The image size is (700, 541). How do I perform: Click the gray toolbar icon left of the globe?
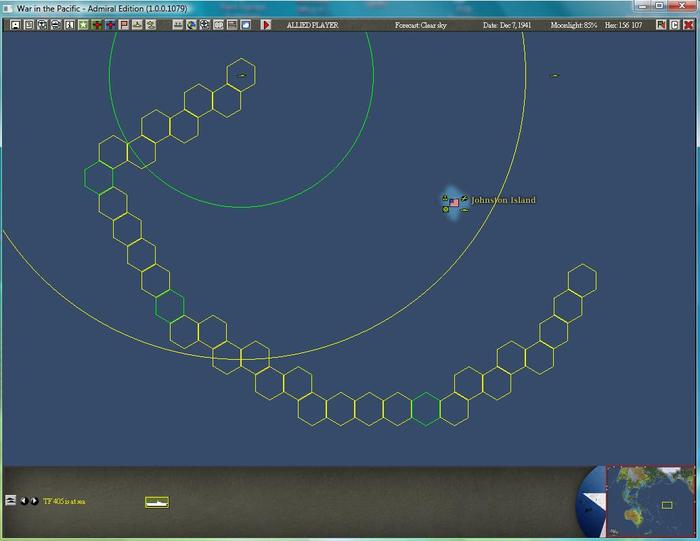pos(178,25)
